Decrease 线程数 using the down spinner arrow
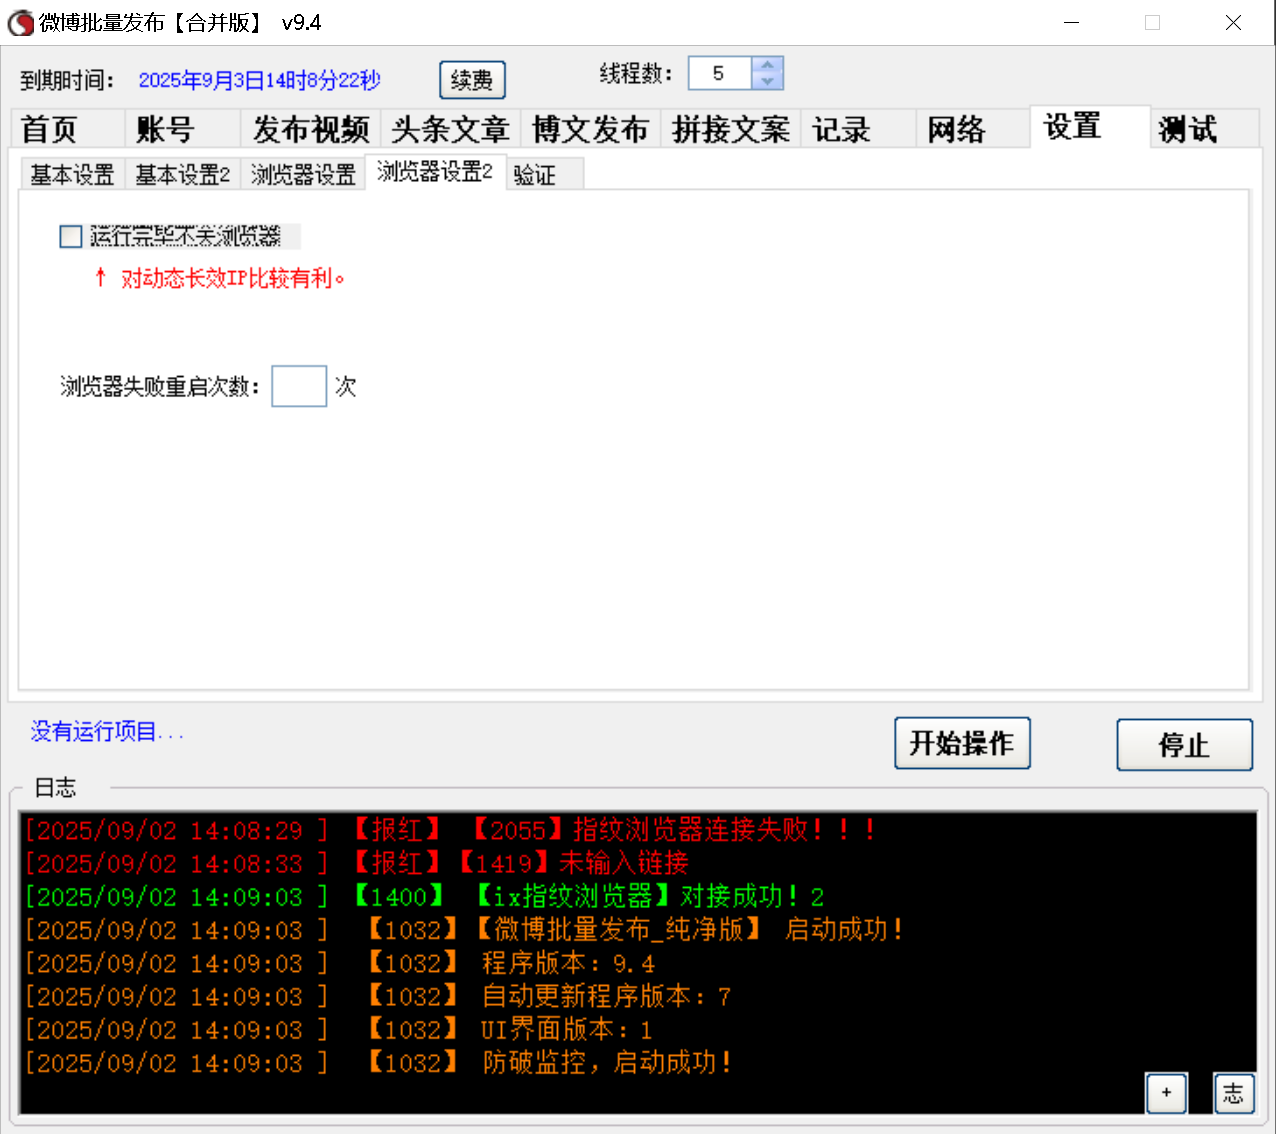The height and width of the screenshot is (1134, 1276). click(767, 80)
